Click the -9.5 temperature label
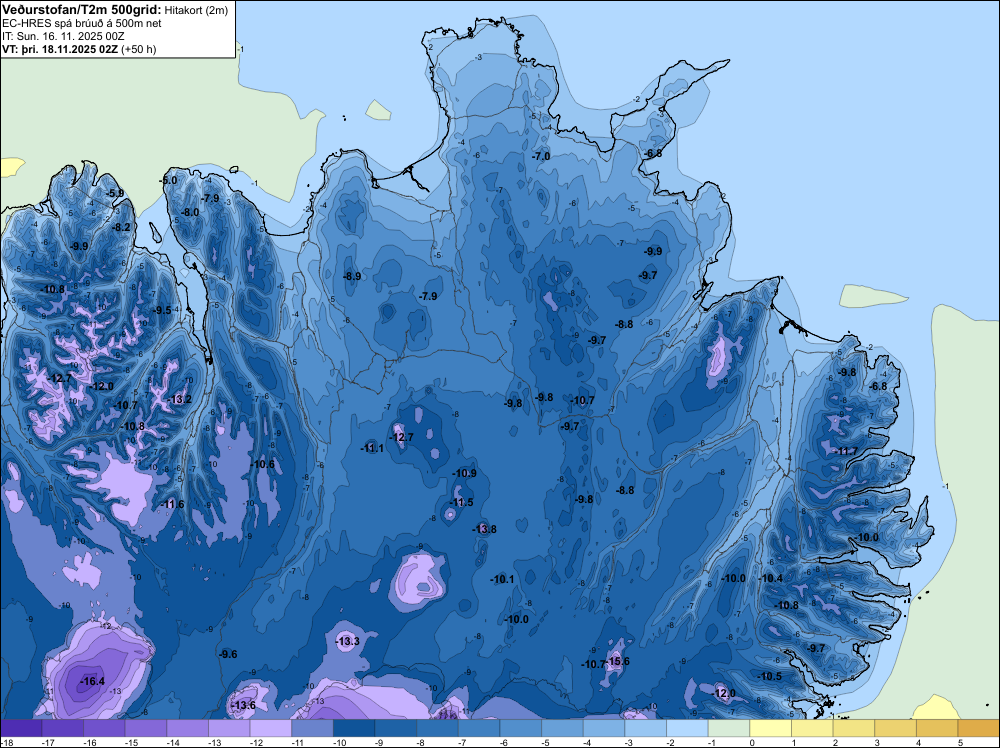The height and width of the screenshot is (748, 1000). pos(162,311)
